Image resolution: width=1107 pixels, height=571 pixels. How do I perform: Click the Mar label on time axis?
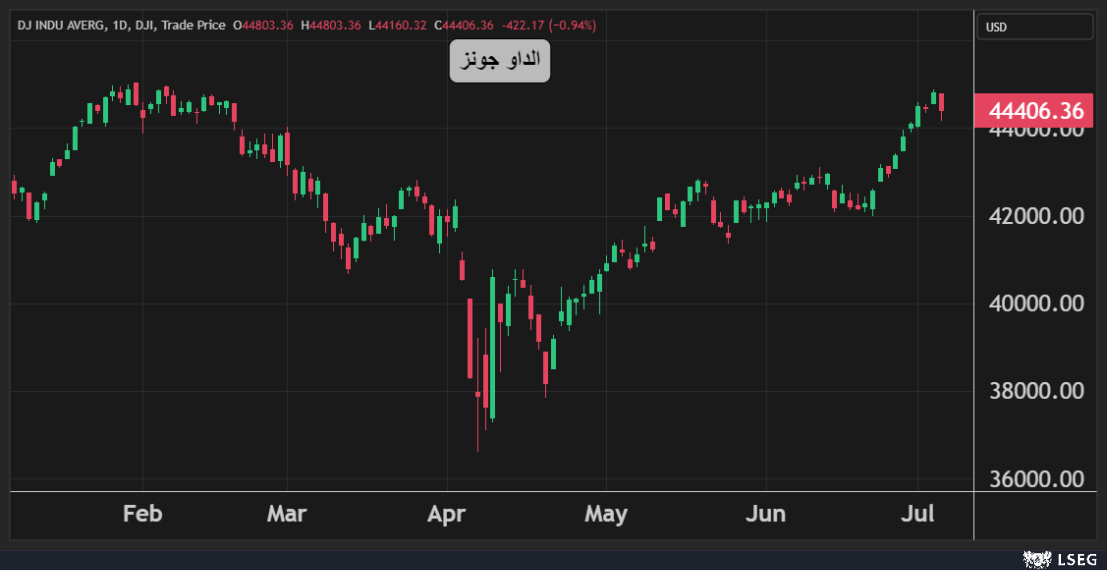click(x=287, y=514)
